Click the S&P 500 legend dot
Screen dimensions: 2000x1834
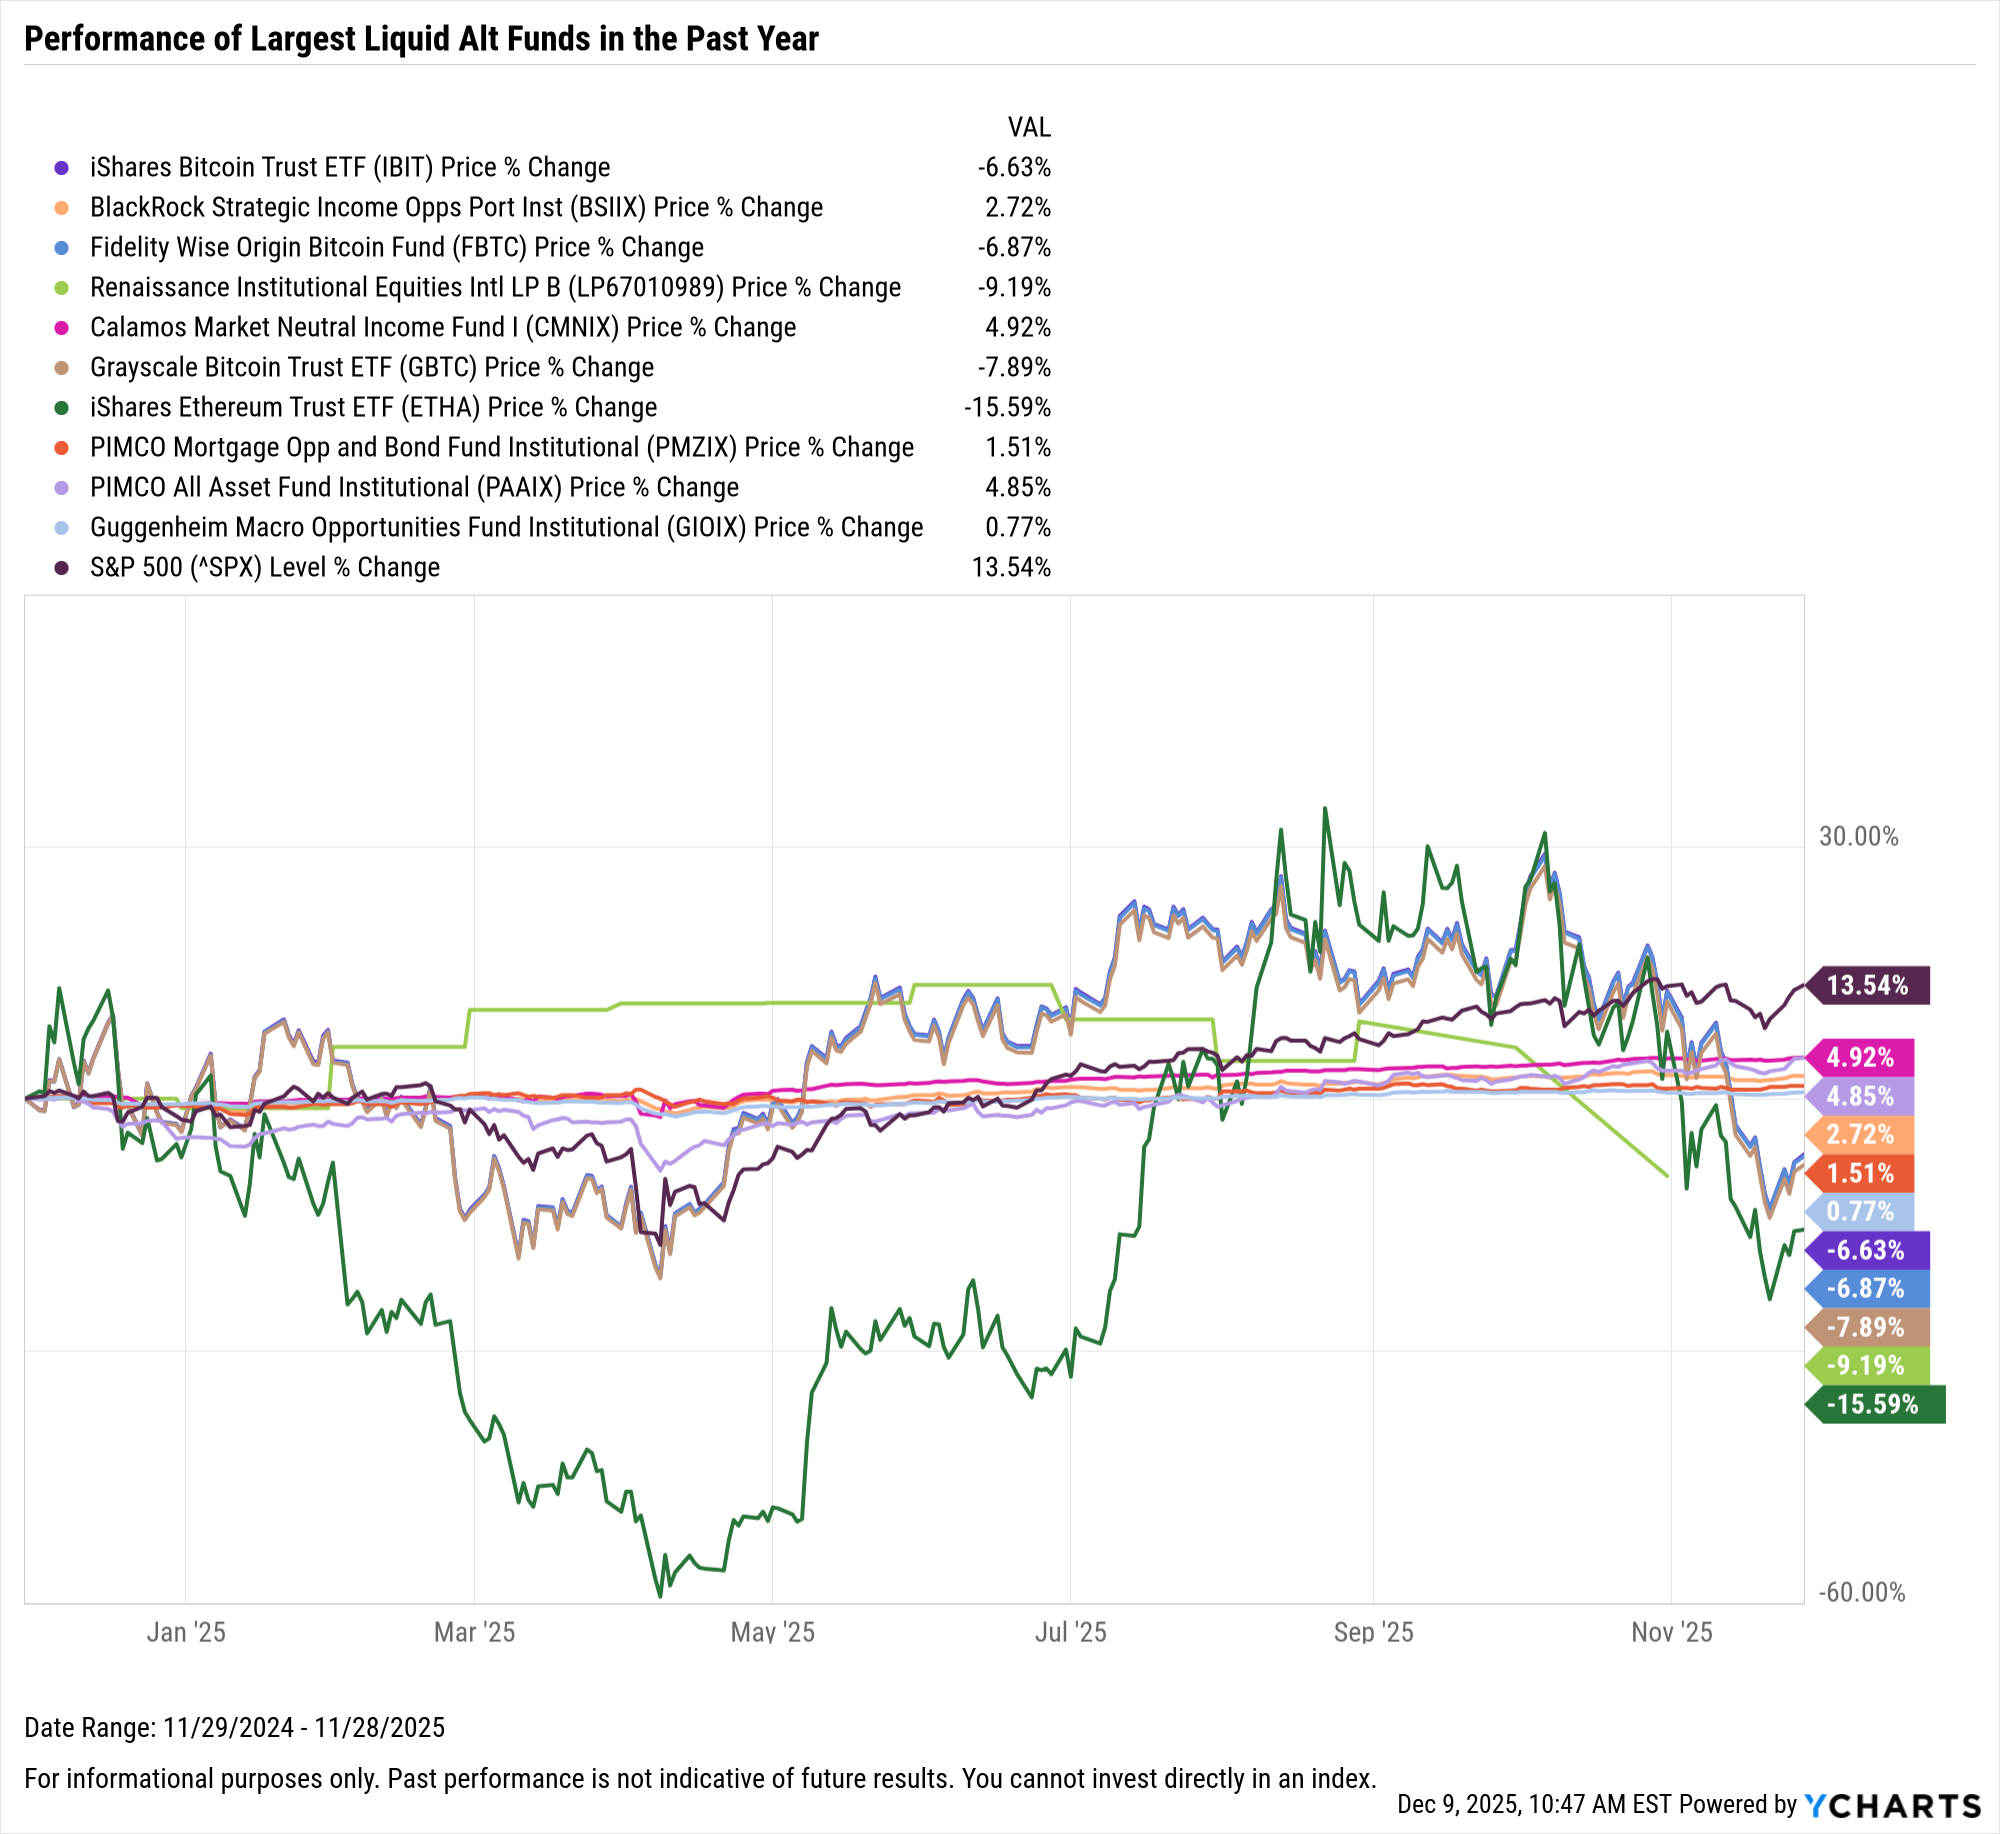tap(62, 568)
